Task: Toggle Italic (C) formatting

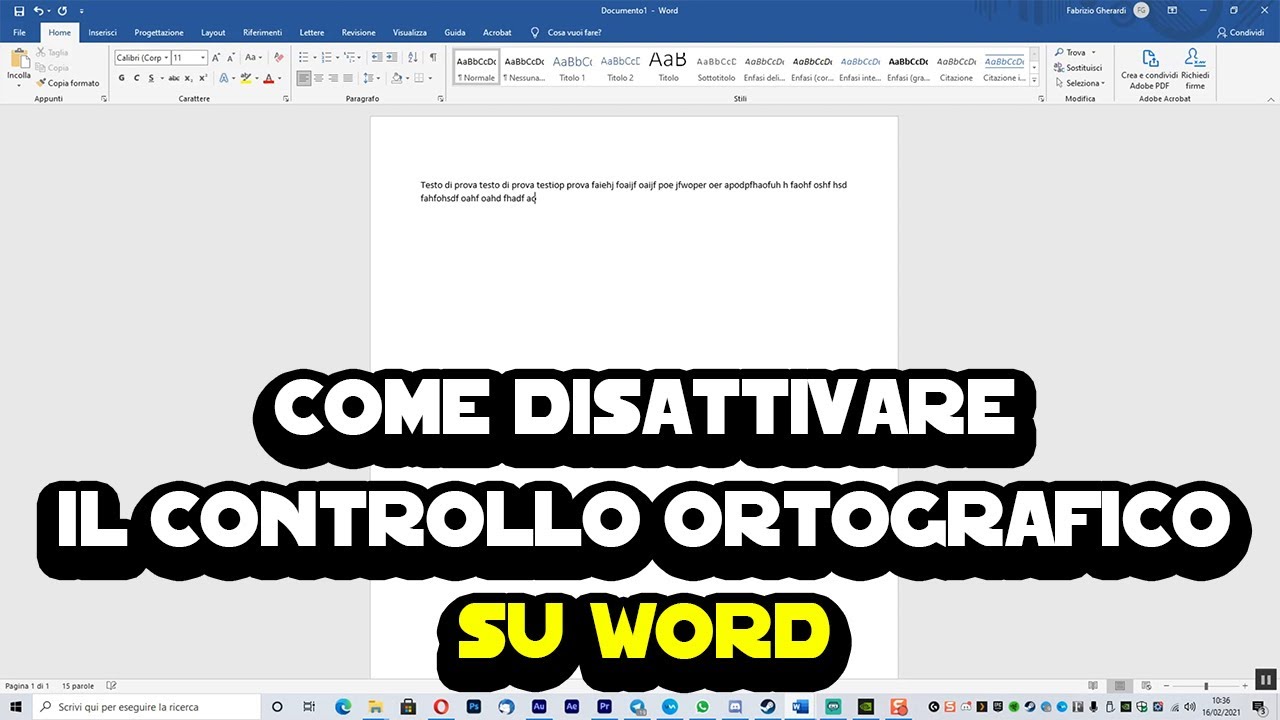Action: [x=137, y=78]
